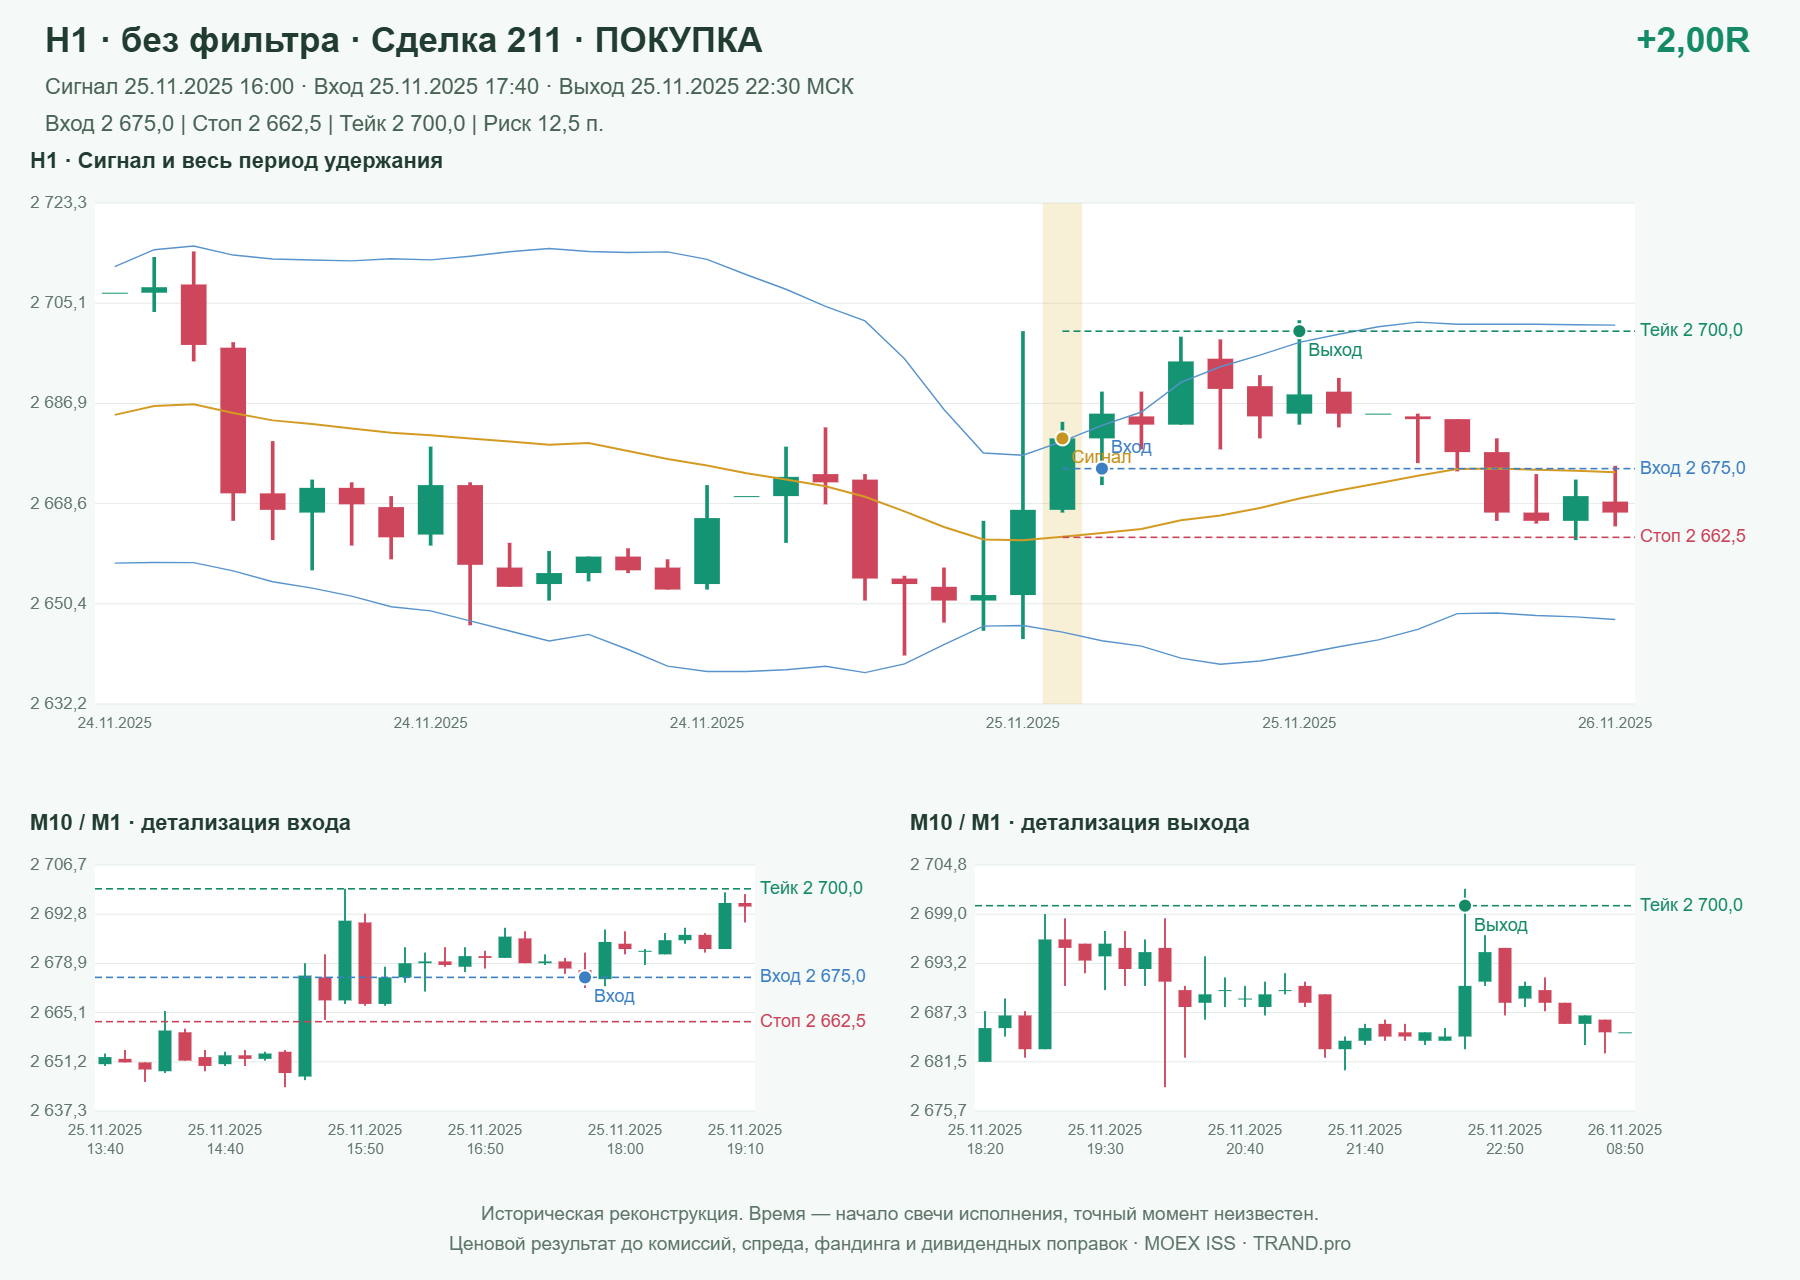Click the highlighted signal candle band on H1 chart

point(1062,453)
